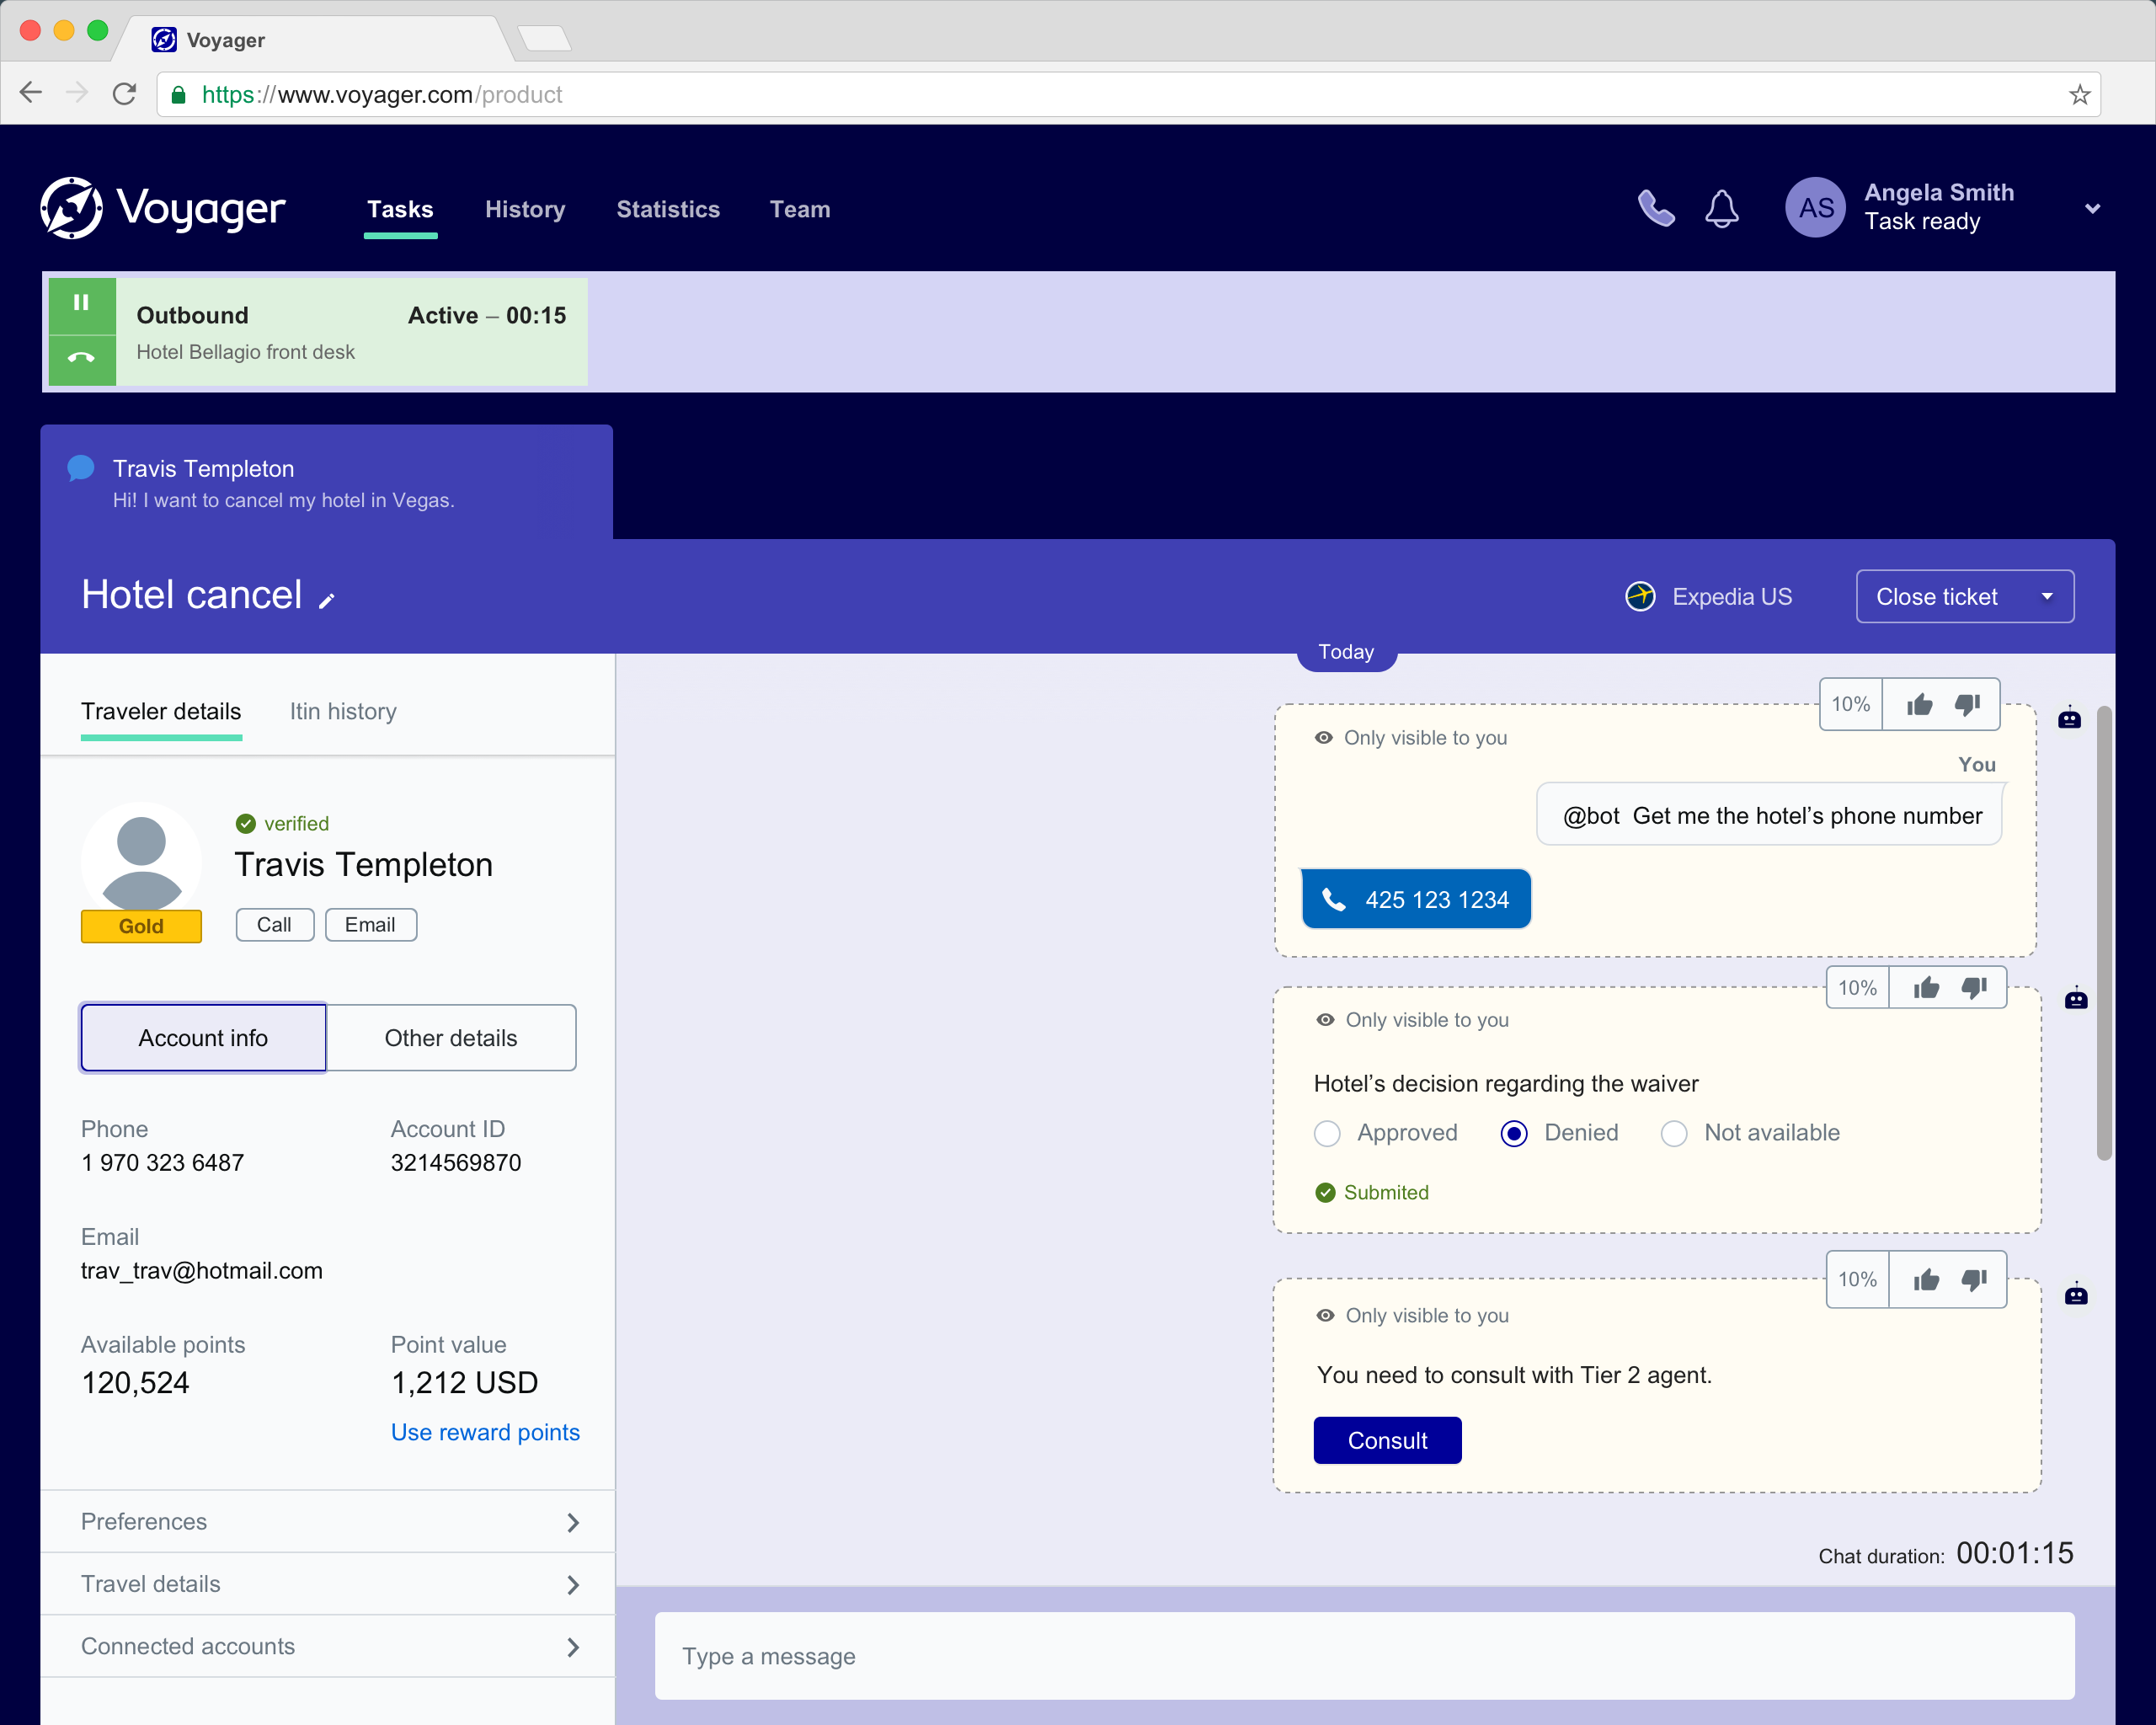Screen dimensions: 2156x1725
Task: Hang up the Hotel Bellagio call
Action: pos(81,358)
